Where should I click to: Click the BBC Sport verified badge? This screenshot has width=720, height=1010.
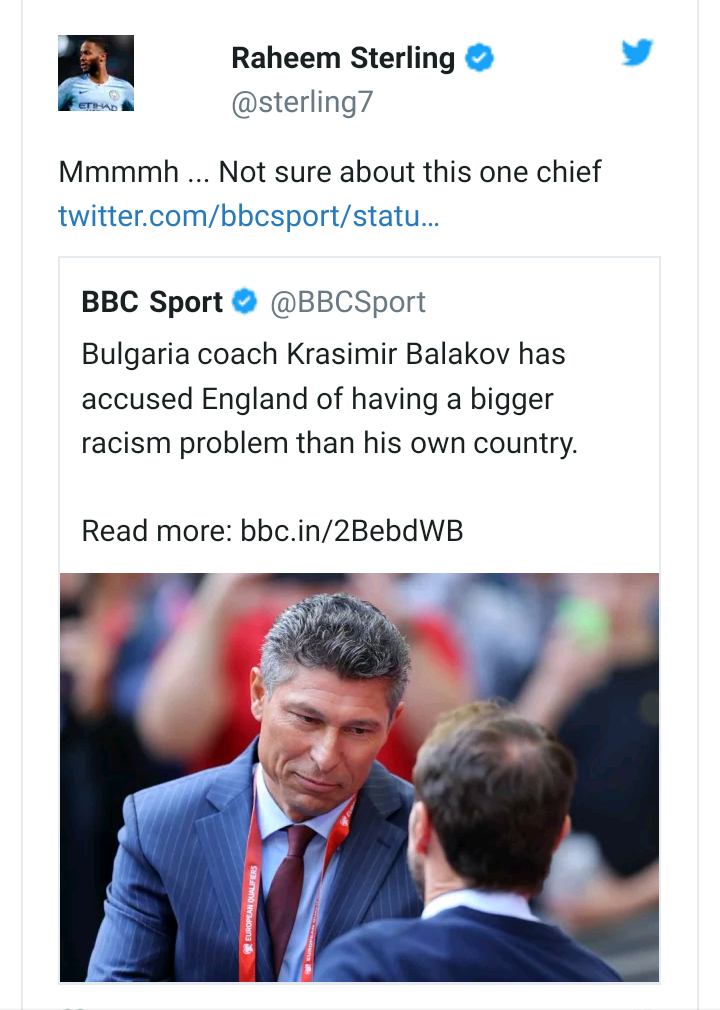click(x=245, y=302)
